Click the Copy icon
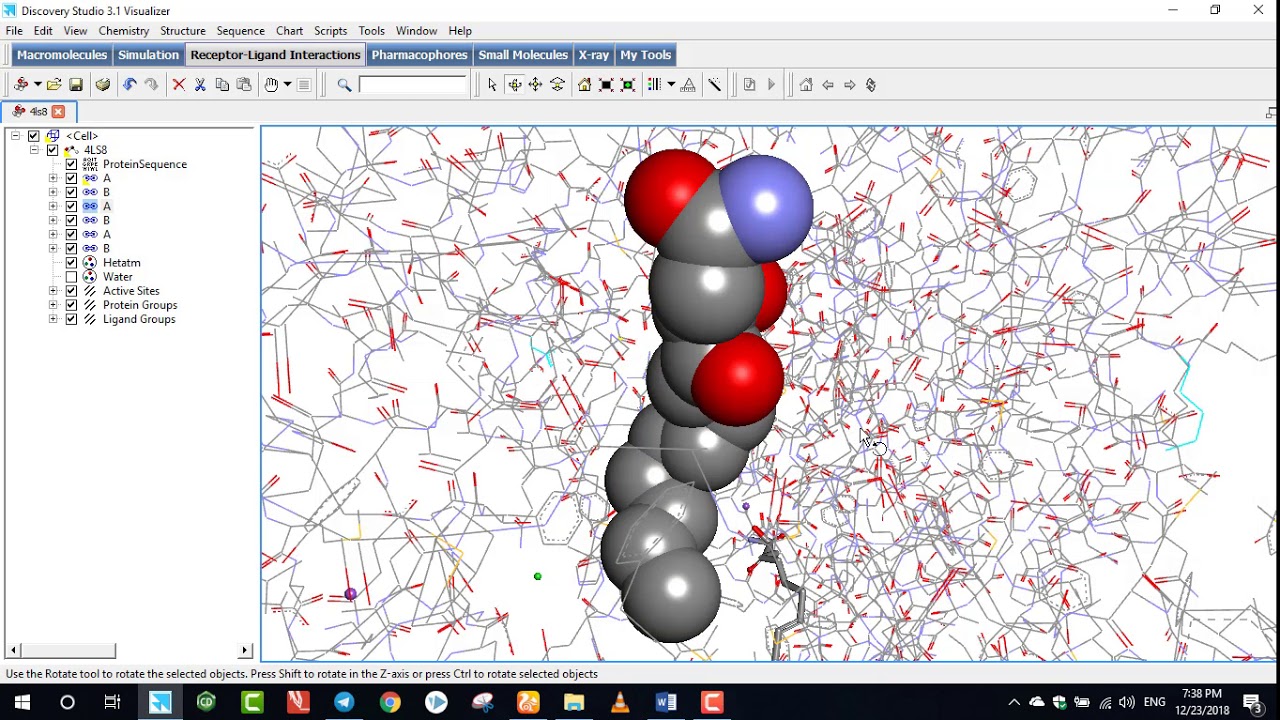1280x720 pixels. pyautogui.click(x=222, y=85)
